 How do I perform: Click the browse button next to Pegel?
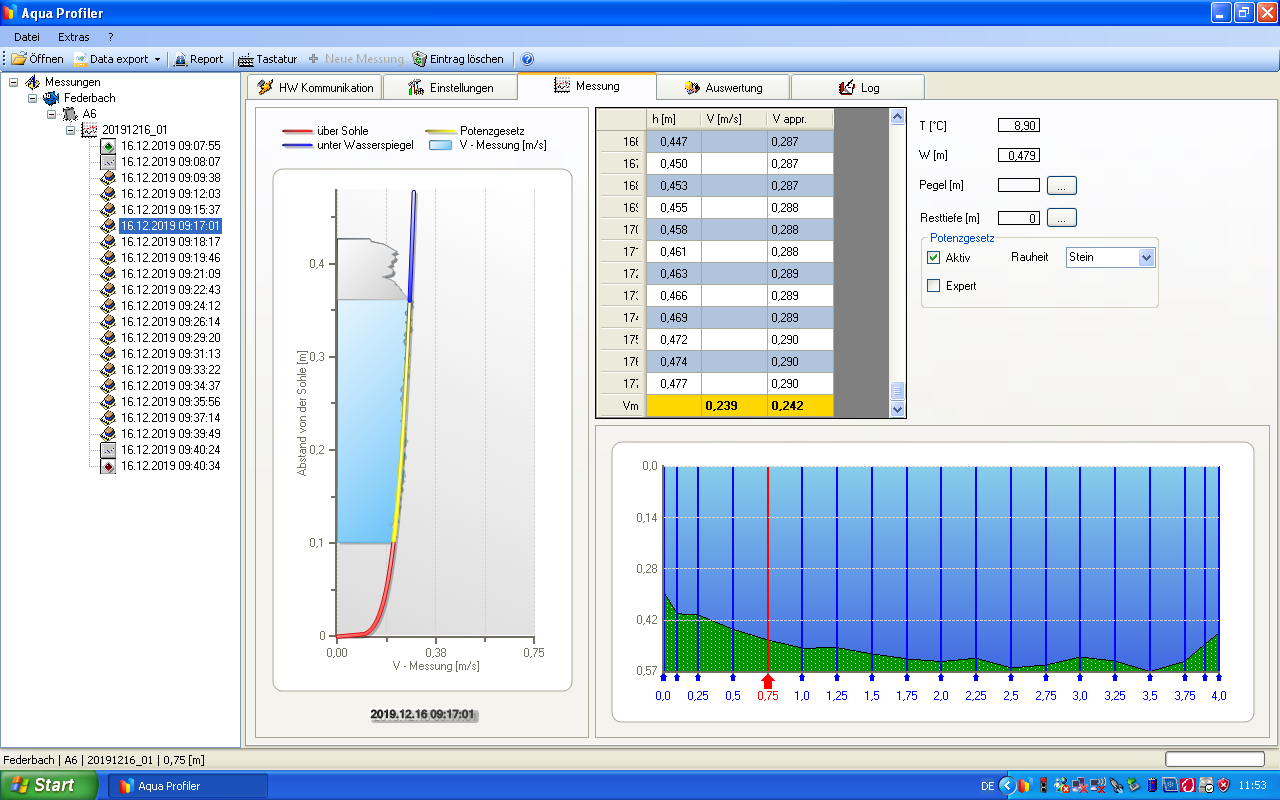tap(1062, 186)
